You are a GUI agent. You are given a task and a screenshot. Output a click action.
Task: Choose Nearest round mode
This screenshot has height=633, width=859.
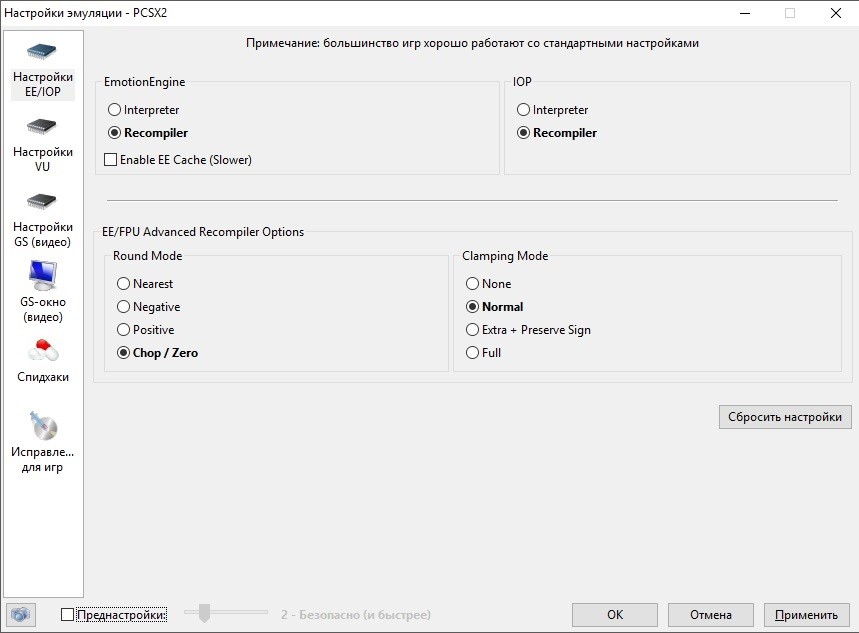124,284
